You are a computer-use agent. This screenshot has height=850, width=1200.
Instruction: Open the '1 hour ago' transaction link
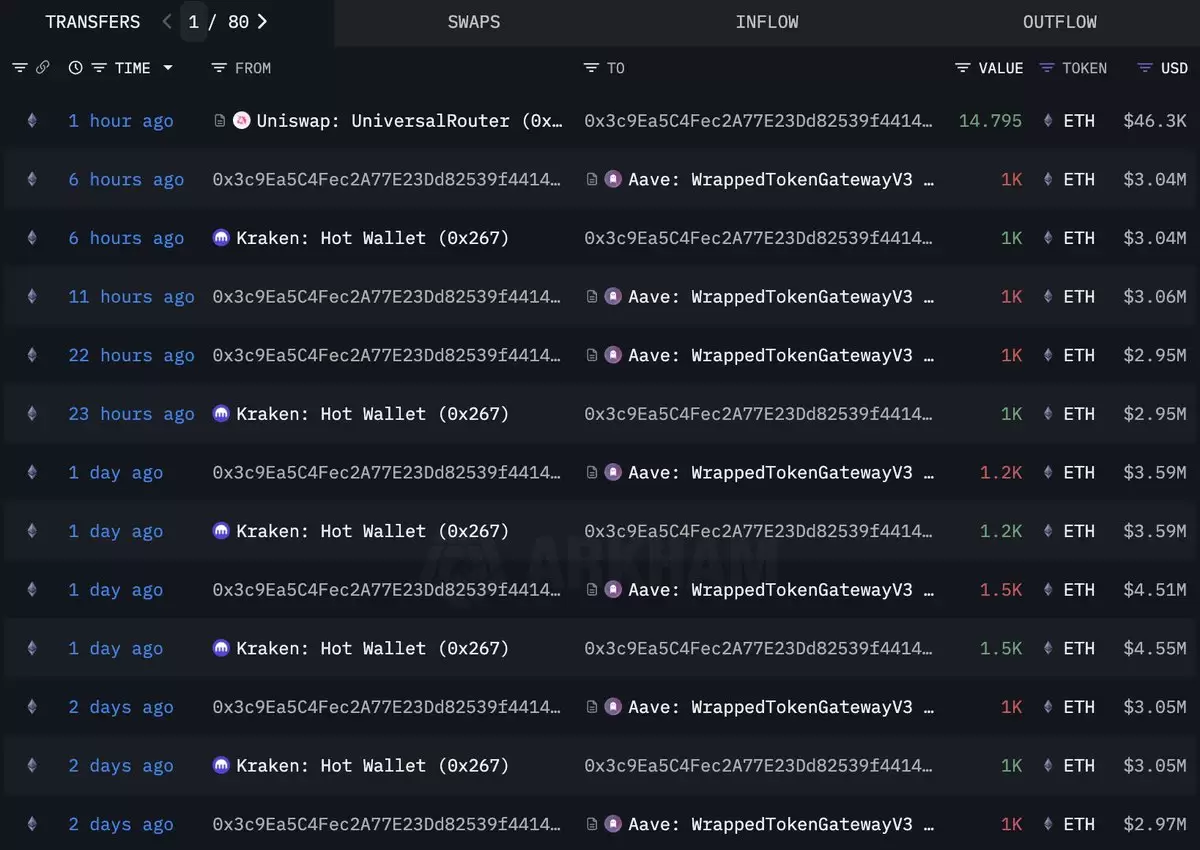(121, 121)
